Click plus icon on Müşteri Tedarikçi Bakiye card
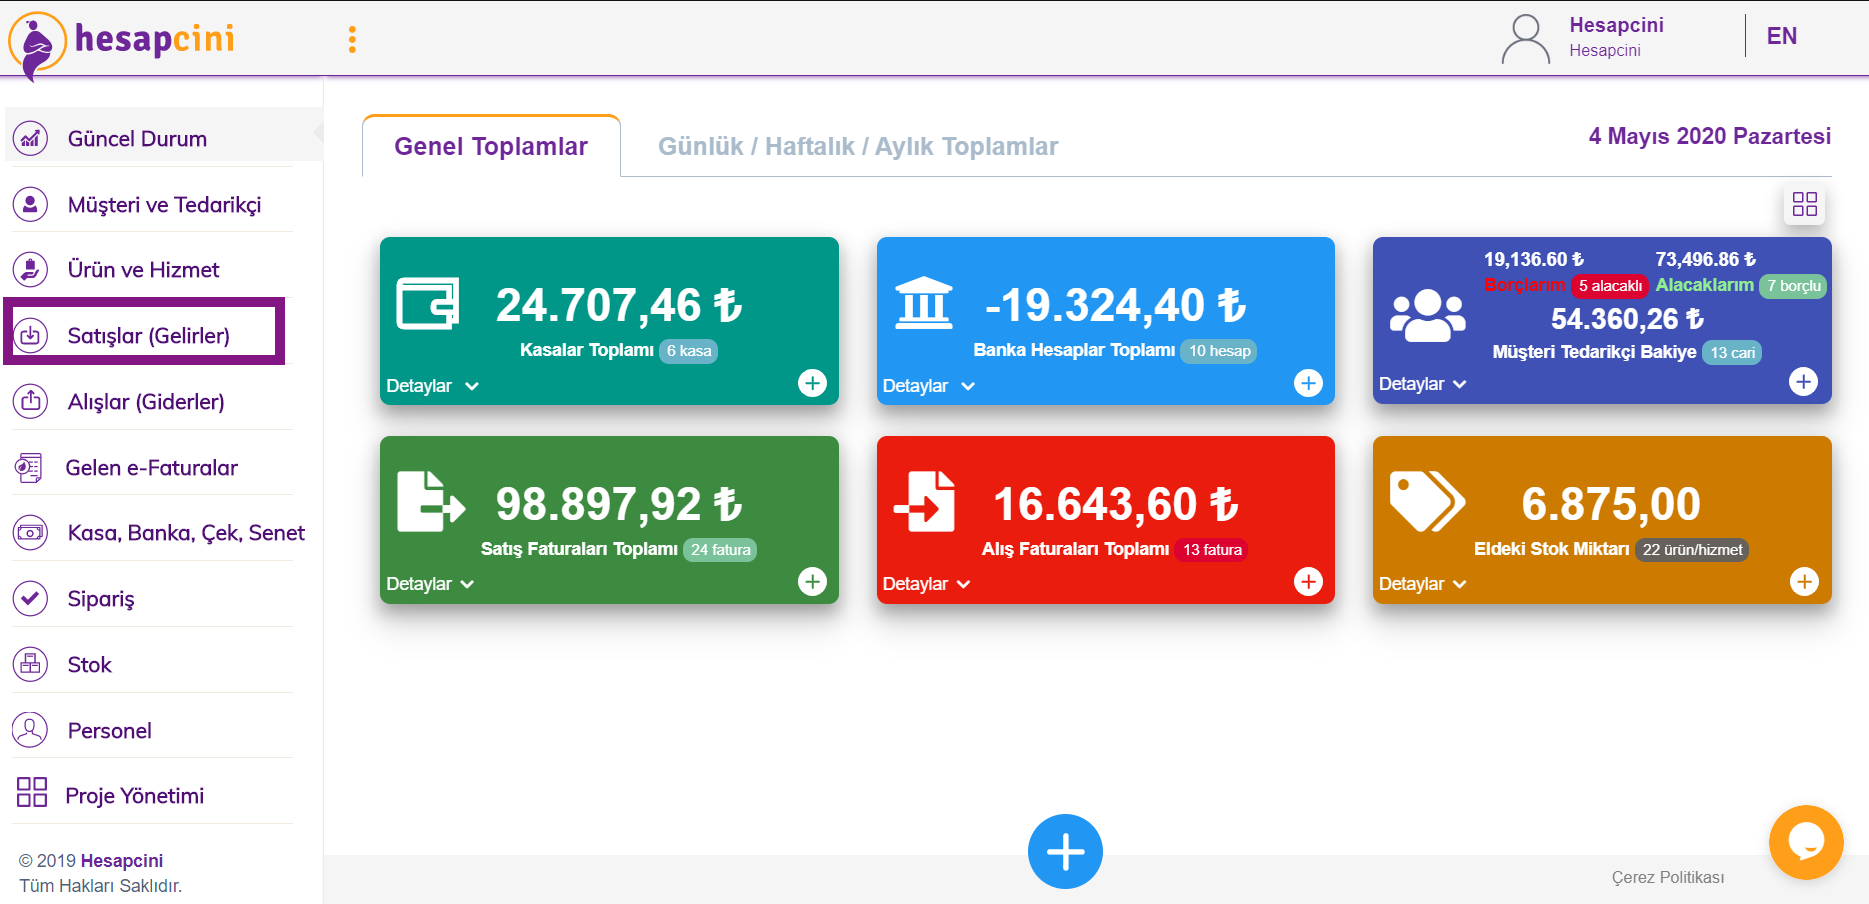Screen dimensions: 1869x904 click(x=1803, y=381)
